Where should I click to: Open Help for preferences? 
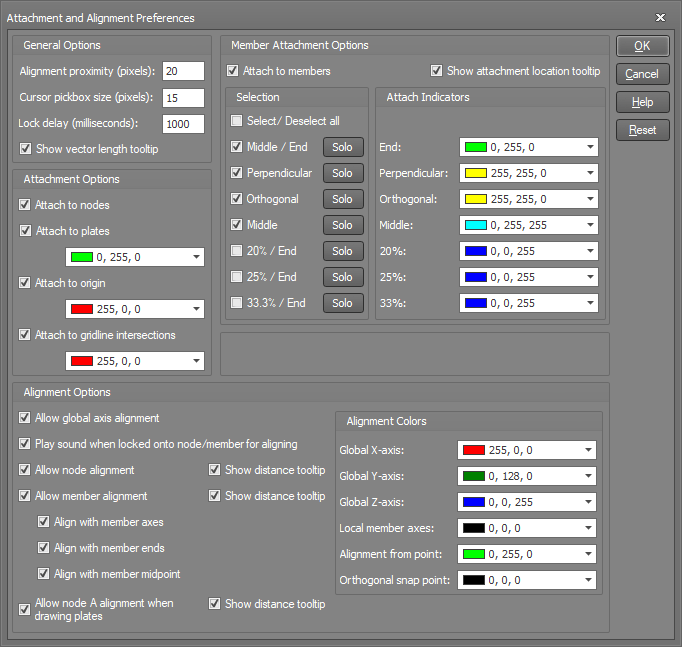click(x=642, y=102)
